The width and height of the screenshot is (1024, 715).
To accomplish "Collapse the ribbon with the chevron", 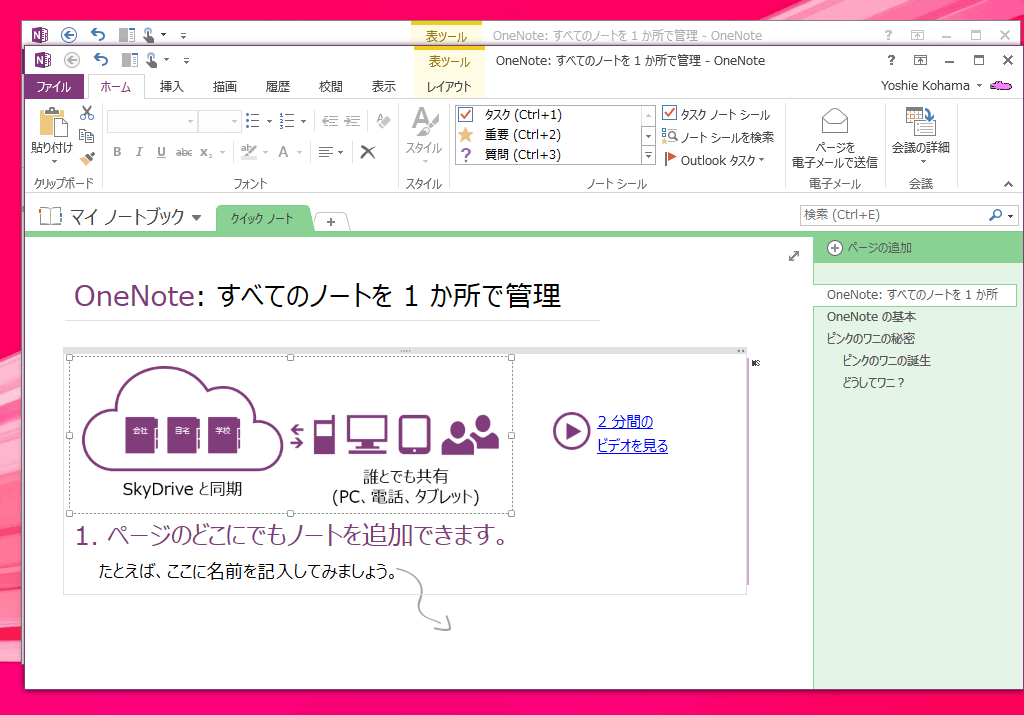I will 1008,185.
